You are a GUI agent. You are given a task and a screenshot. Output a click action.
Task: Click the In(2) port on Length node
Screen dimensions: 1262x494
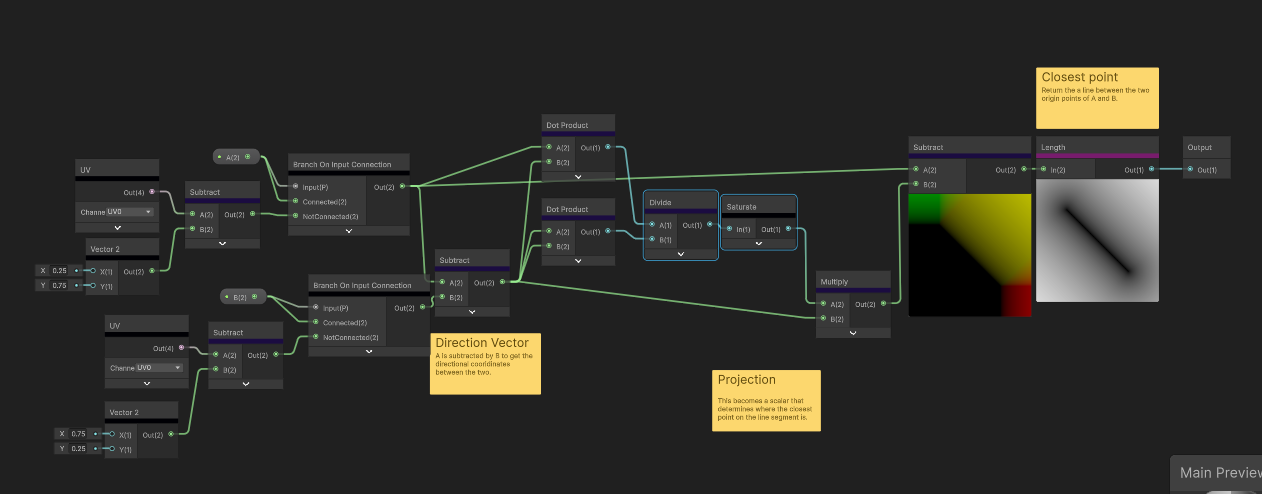coord(1043,170)
